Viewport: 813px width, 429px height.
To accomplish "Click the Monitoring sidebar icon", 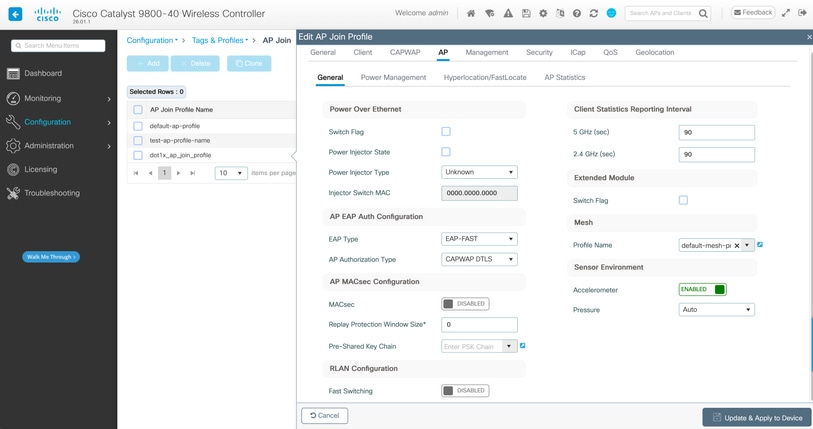I will tap(13, 99).
